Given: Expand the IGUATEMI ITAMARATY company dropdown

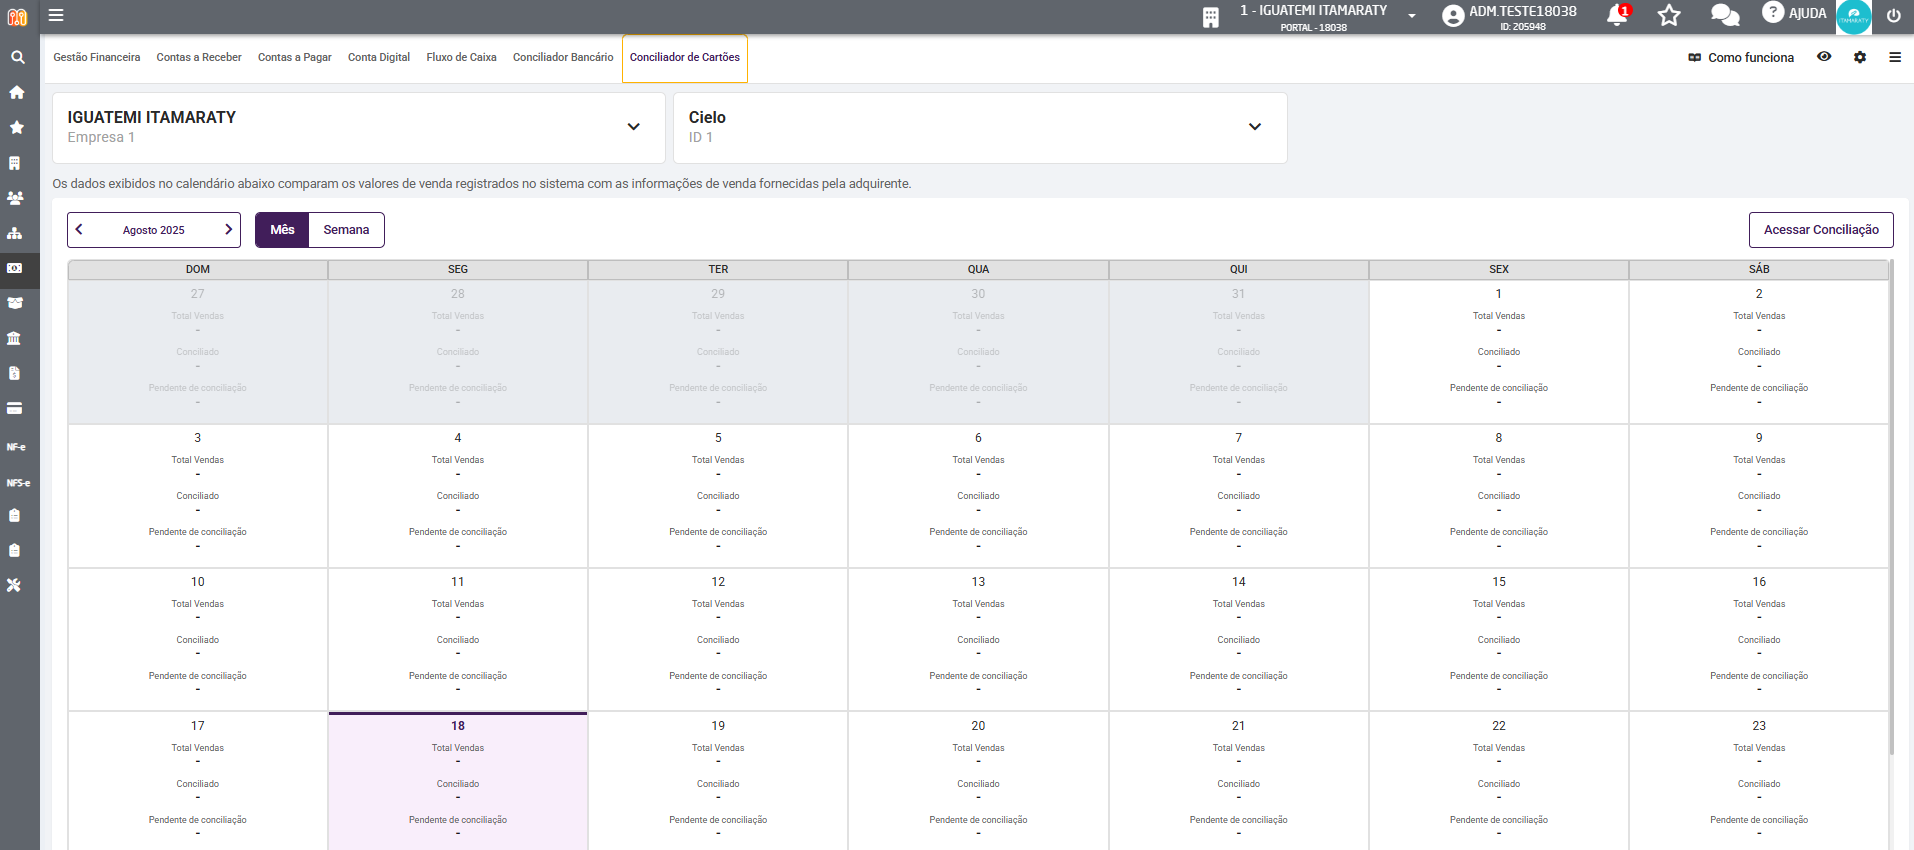Looking at the screenshot, I should pyautogui.click(x=633, y=127).
